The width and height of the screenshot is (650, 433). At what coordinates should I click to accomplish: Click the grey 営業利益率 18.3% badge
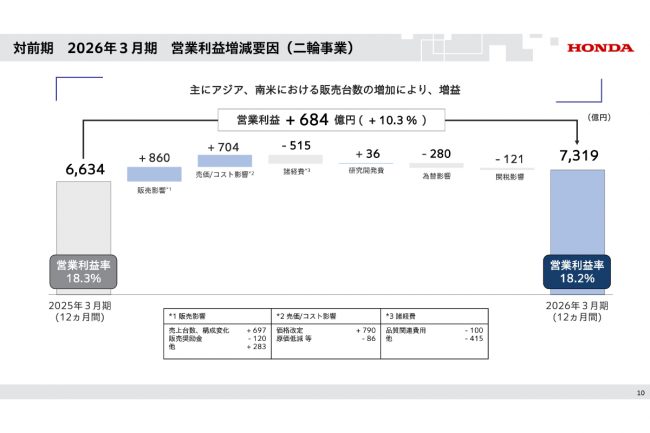tap(83, 272)
